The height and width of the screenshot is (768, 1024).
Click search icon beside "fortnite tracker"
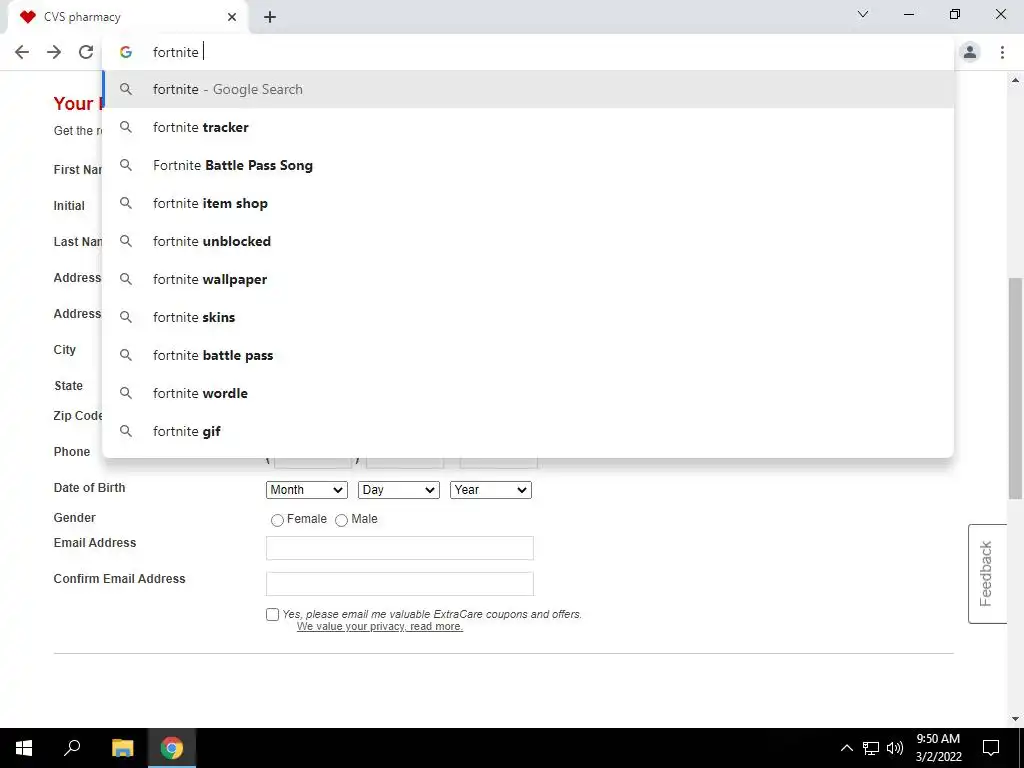click(x=126, y=127)
